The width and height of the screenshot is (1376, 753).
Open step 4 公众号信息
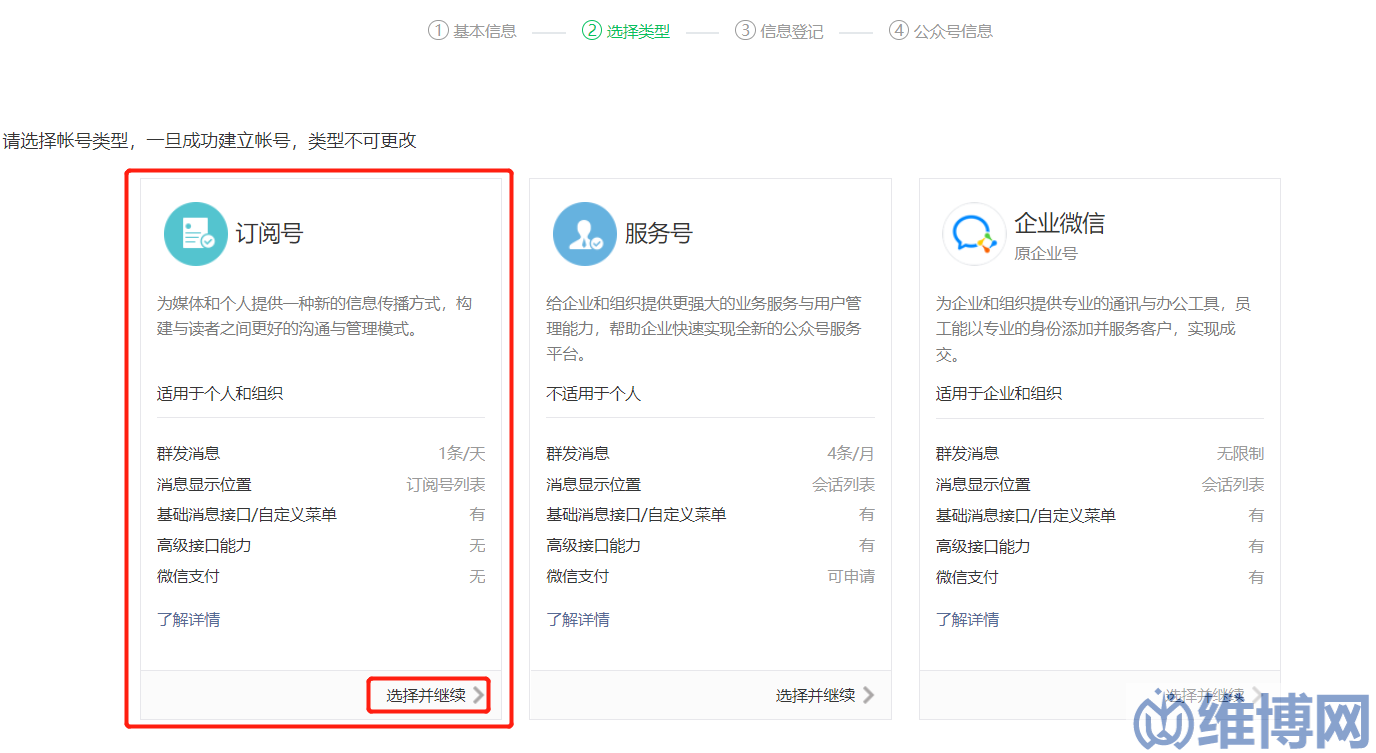tap(941, 31)
